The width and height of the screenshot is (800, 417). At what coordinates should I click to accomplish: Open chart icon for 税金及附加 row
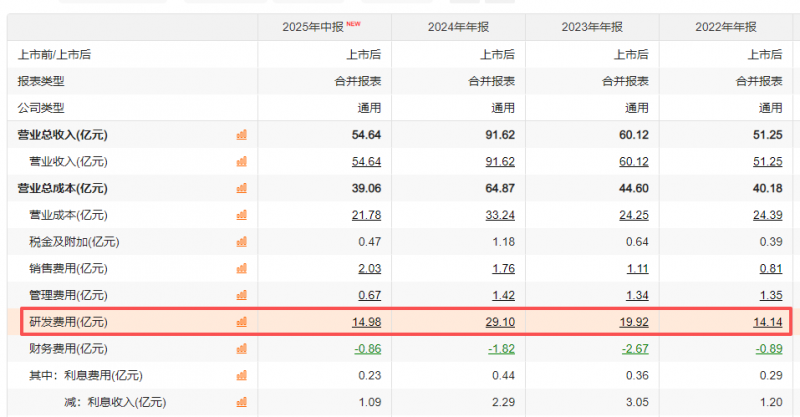point(242,241)
